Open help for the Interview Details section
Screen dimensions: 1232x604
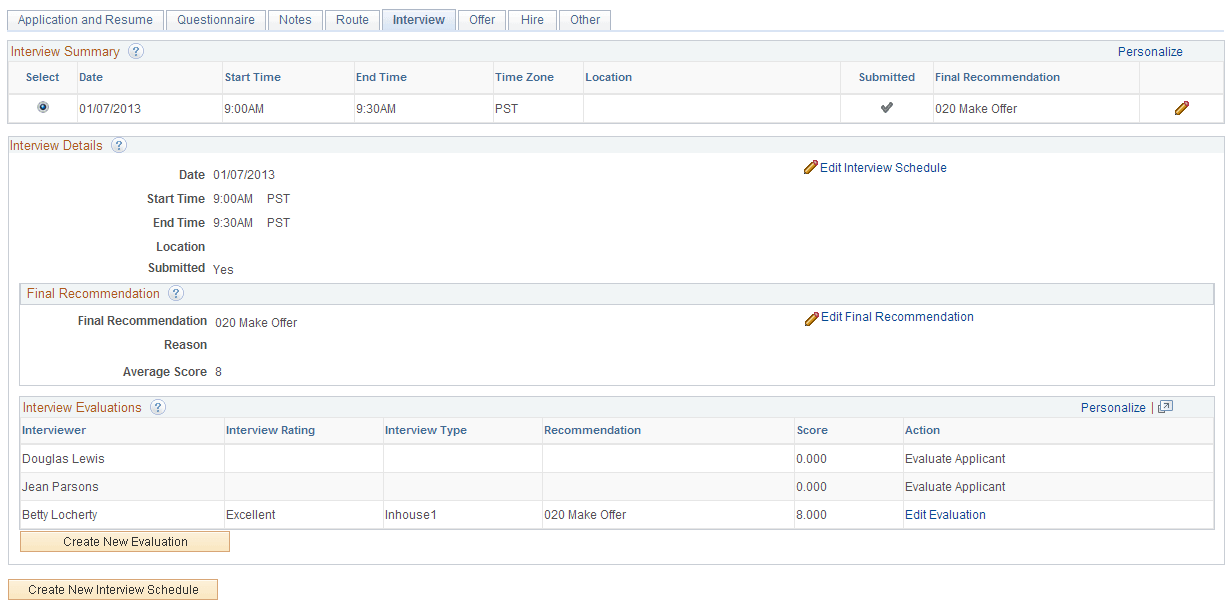118,146
